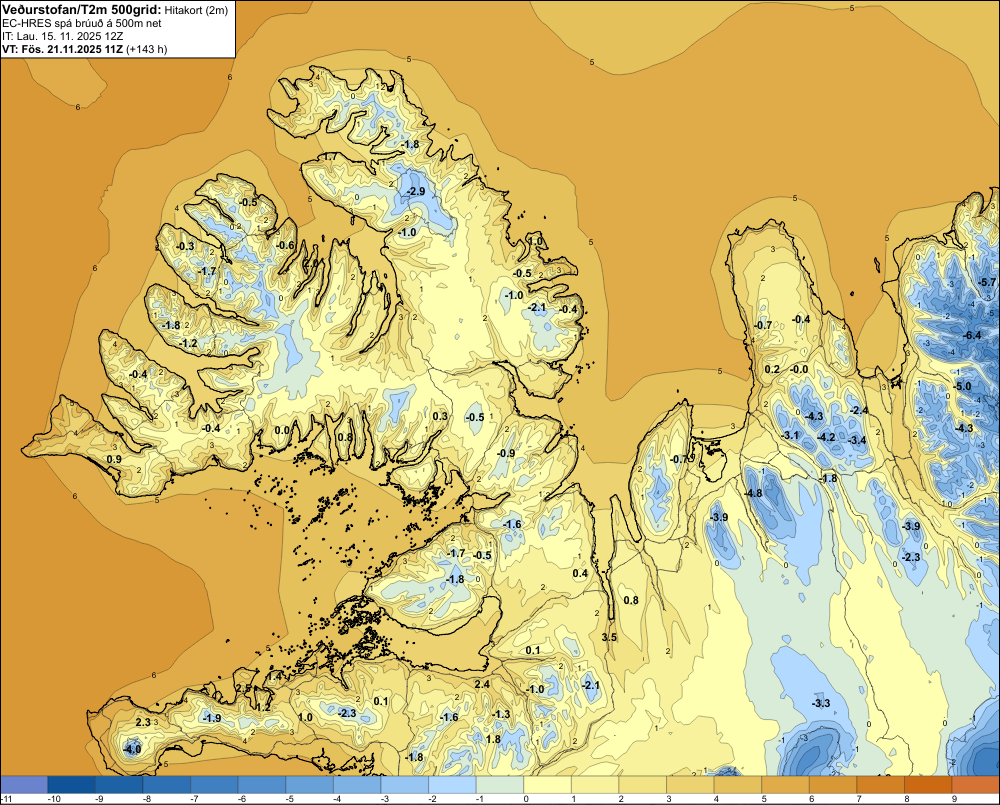Select the 0.2 temperature reading

(x=772, y=370)
